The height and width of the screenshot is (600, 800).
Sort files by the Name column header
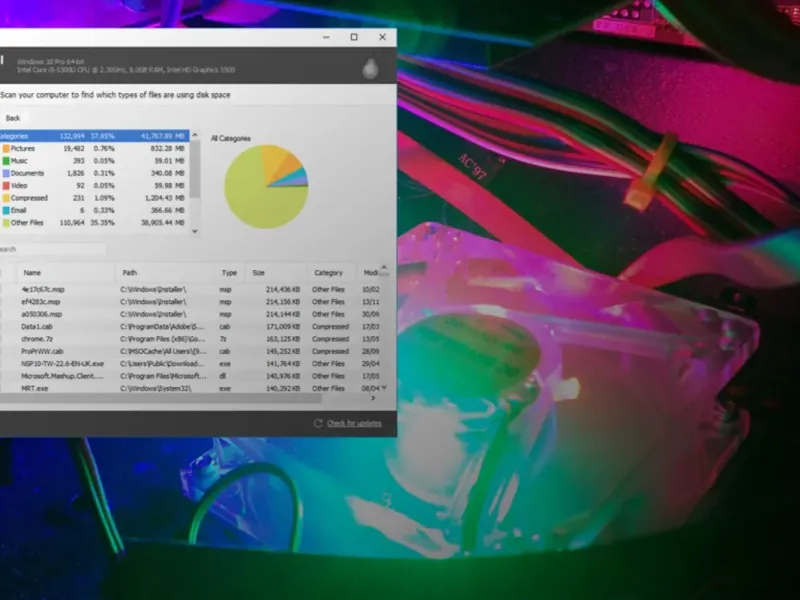(x=66, y=273)
